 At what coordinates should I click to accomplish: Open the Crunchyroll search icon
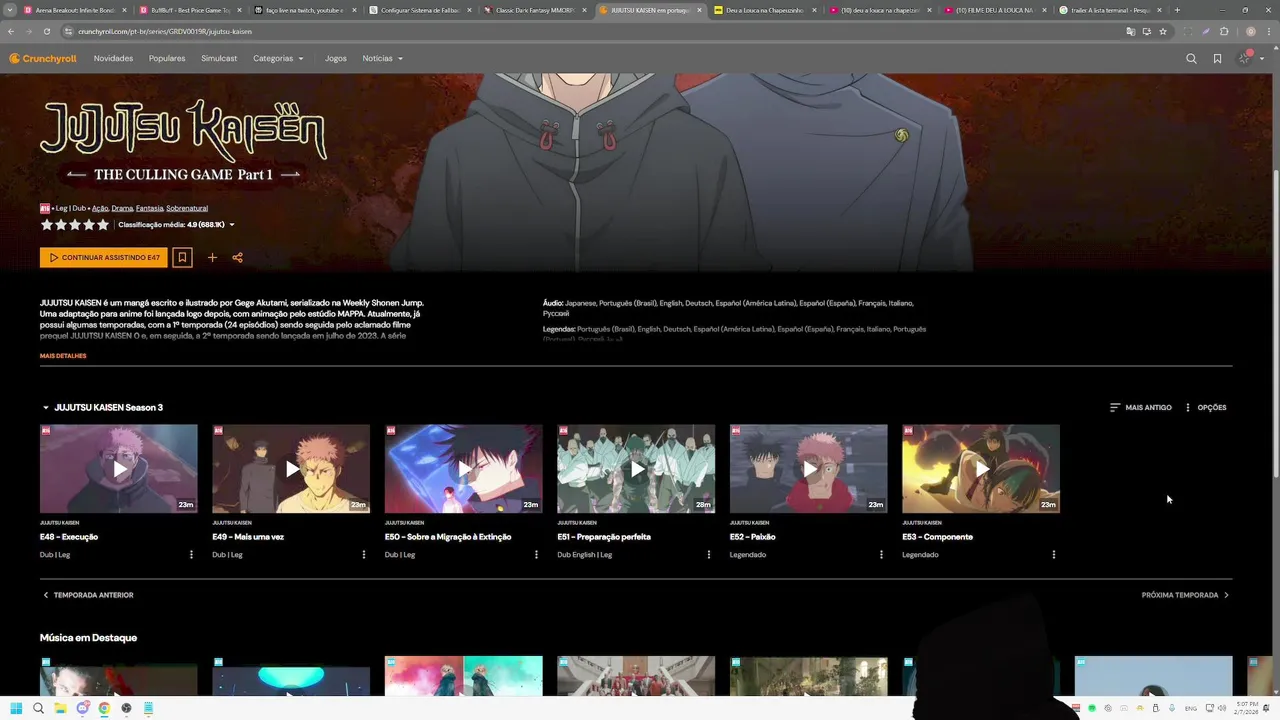click(1191, 59)
